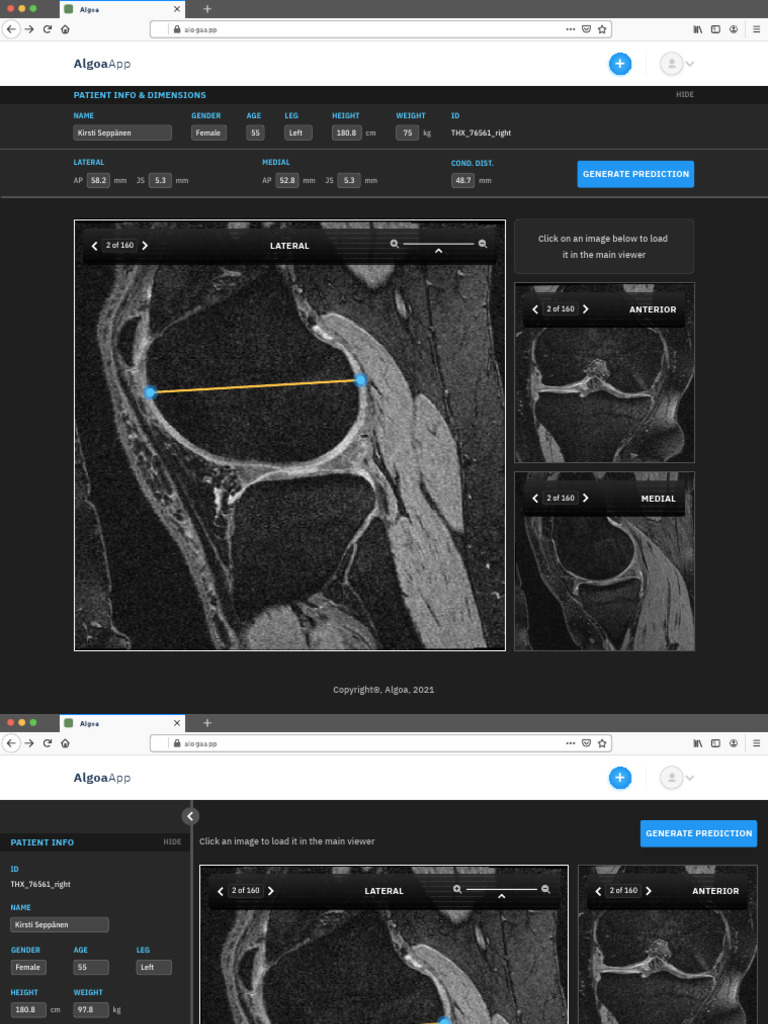The height and width of the screenshot is (1024, 768).
Task: Click previous-image arrow in the Medial thumbnail
Action: pos(535,498)
